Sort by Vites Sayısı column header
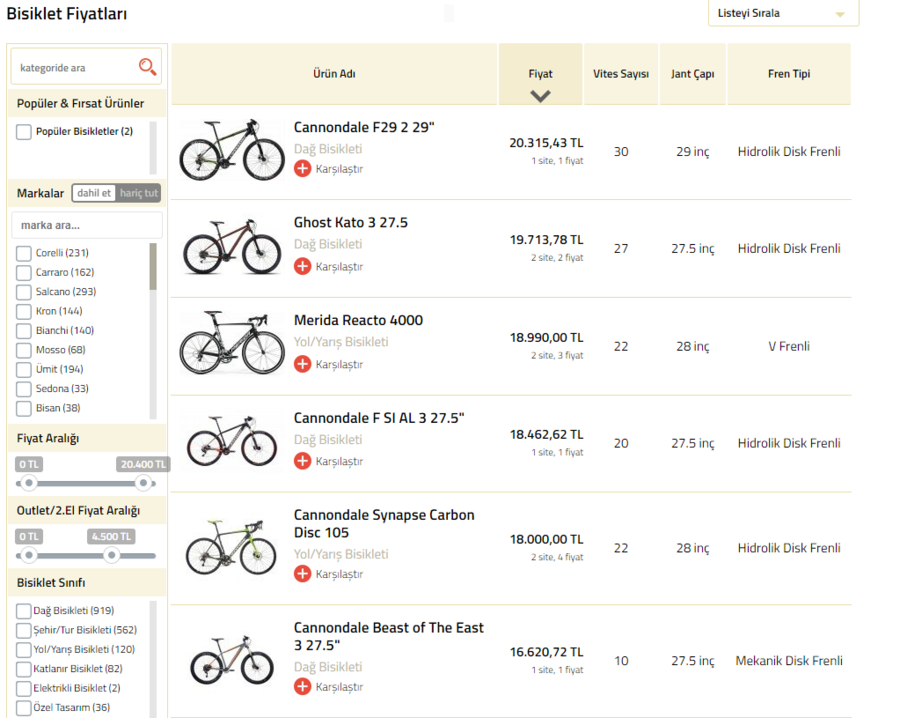 coord(620,74)
